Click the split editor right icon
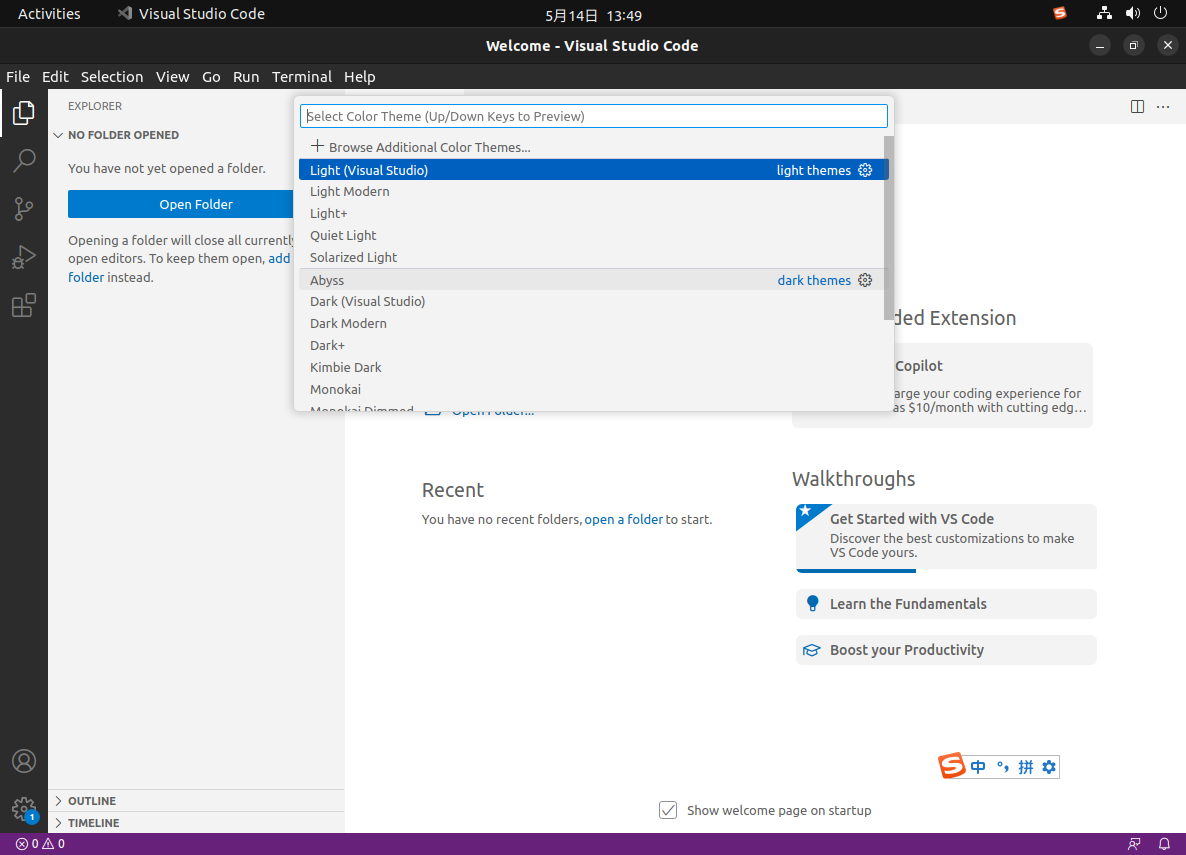 tap(1137, 107)
